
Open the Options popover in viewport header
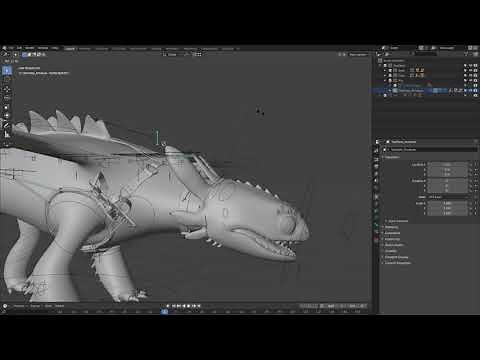click(358, 54)
